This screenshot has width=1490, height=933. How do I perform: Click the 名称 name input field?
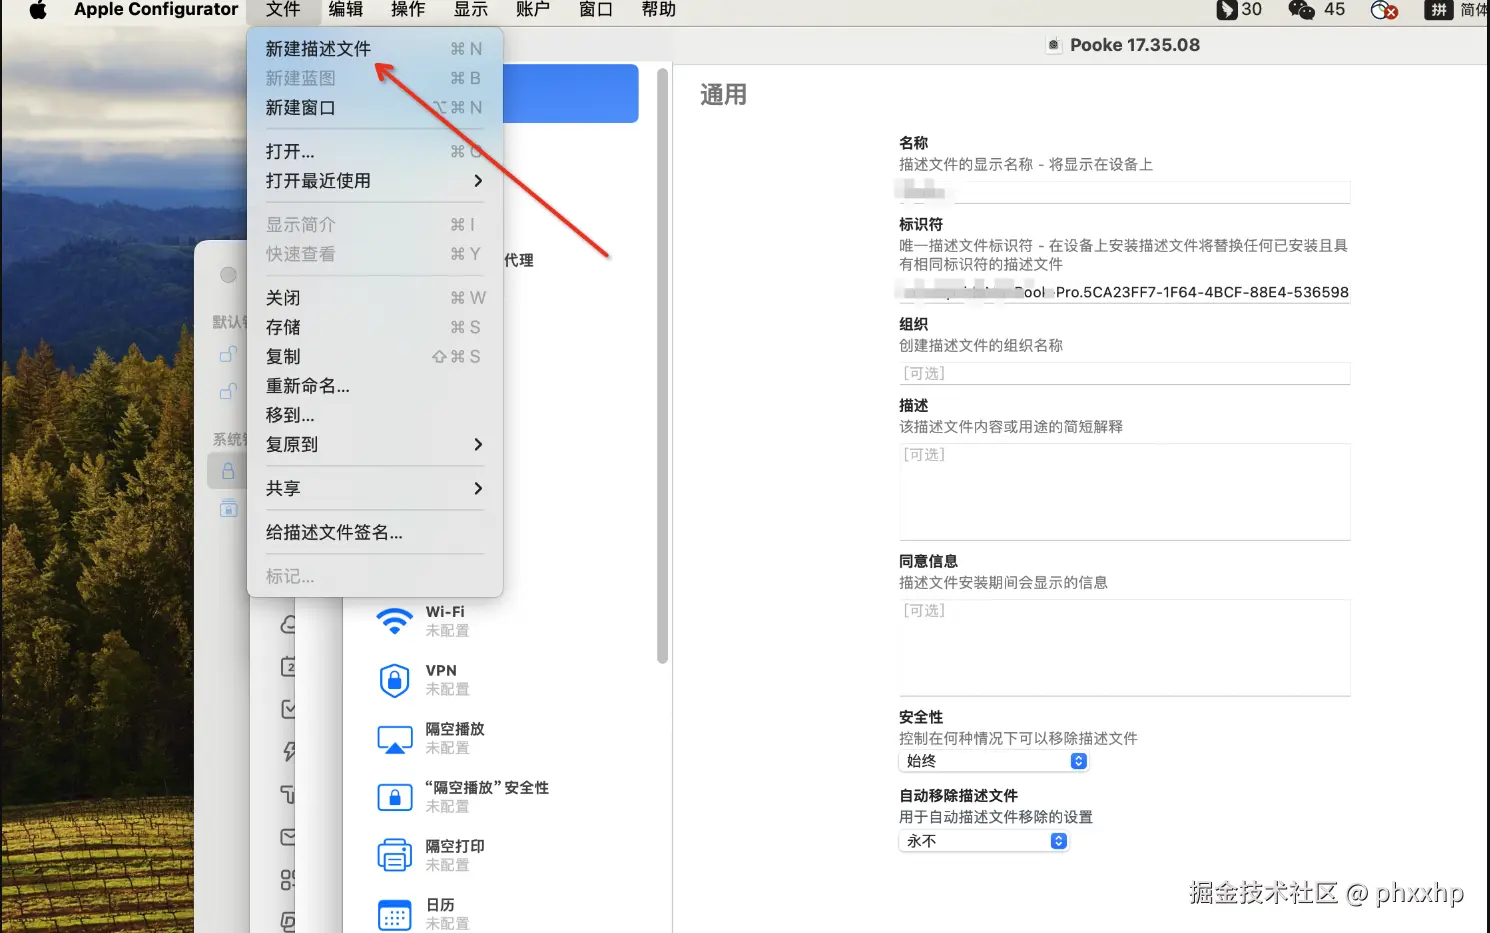pyautogui.click(x=1124, y=191)
